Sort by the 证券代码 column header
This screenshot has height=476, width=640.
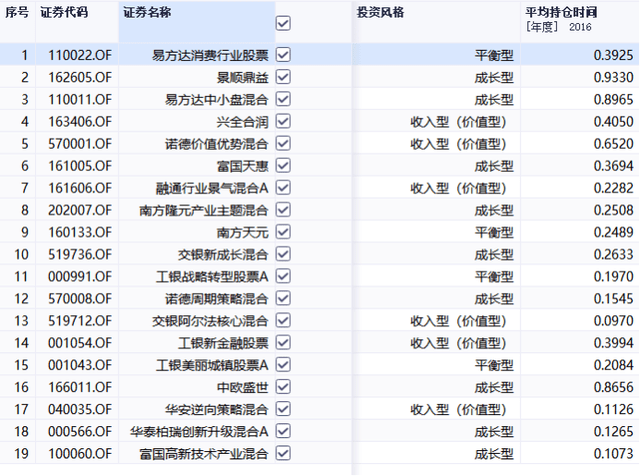click(64, 12)
